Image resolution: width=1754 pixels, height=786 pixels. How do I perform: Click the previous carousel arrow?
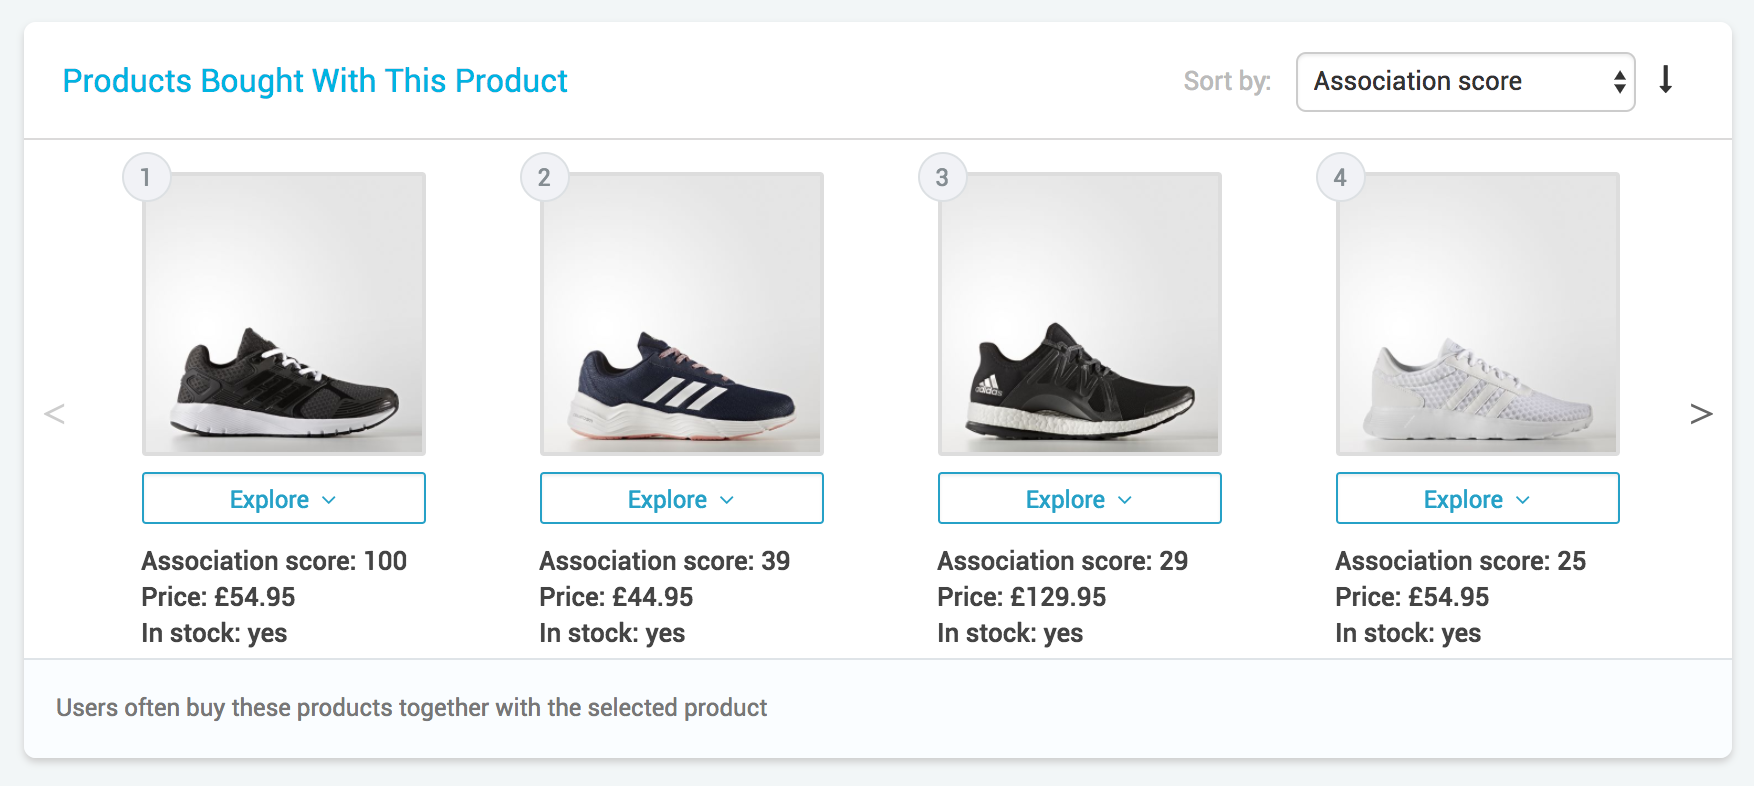click(x=55, y=413)
